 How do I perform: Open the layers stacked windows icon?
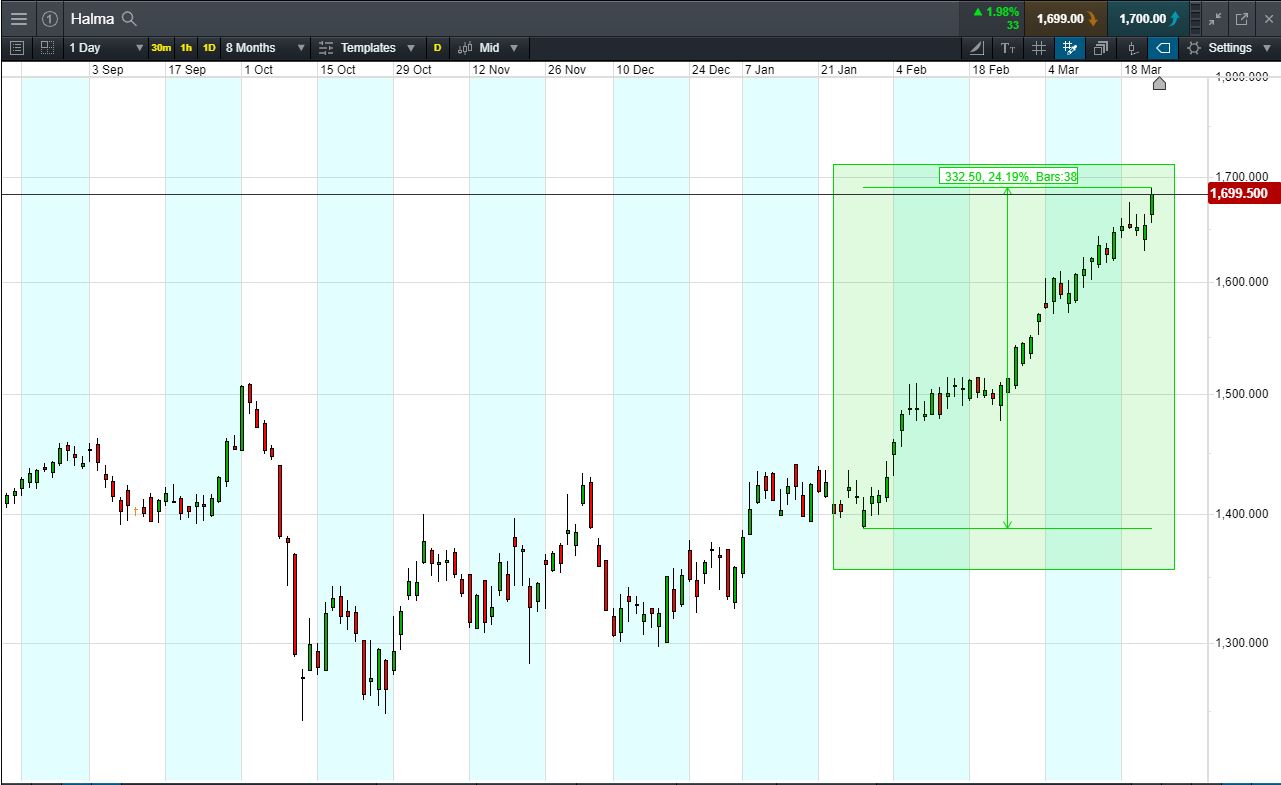[x=1101, y=48]
